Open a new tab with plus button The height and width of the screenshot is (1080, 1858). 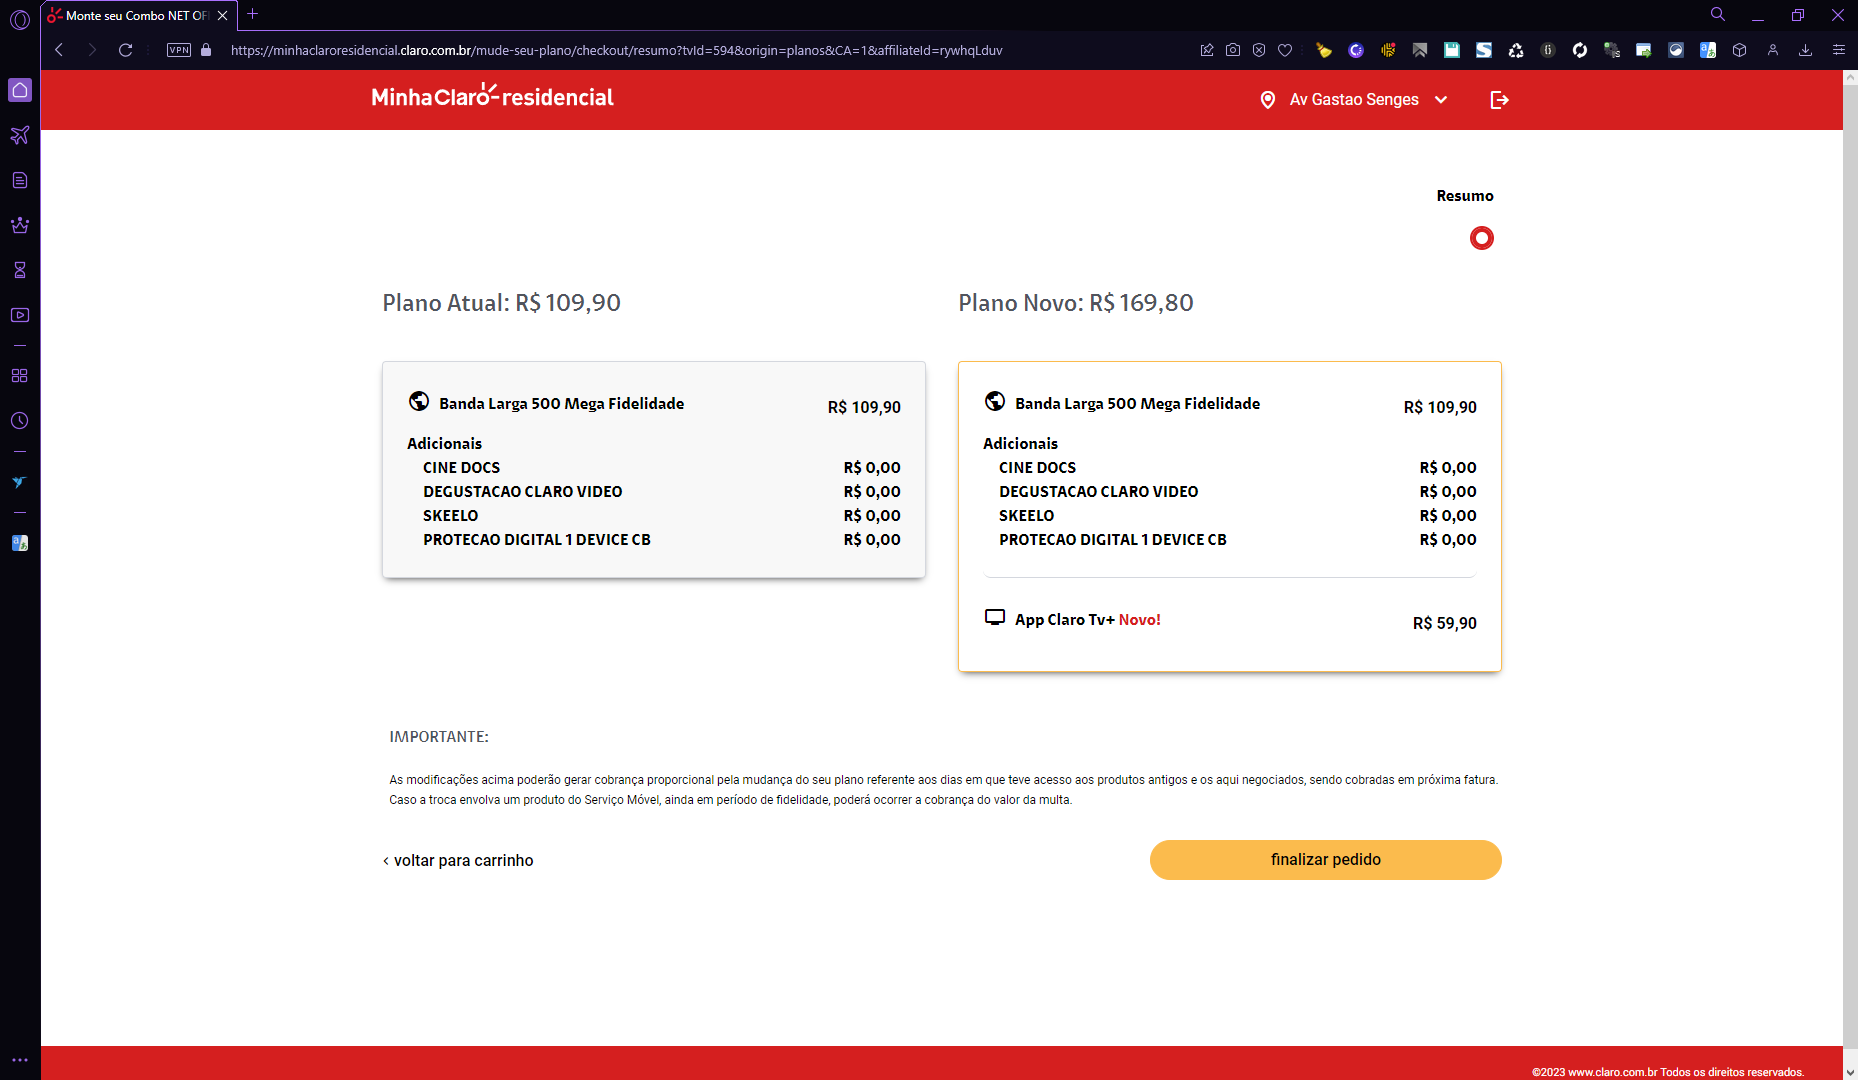[253, 14]
